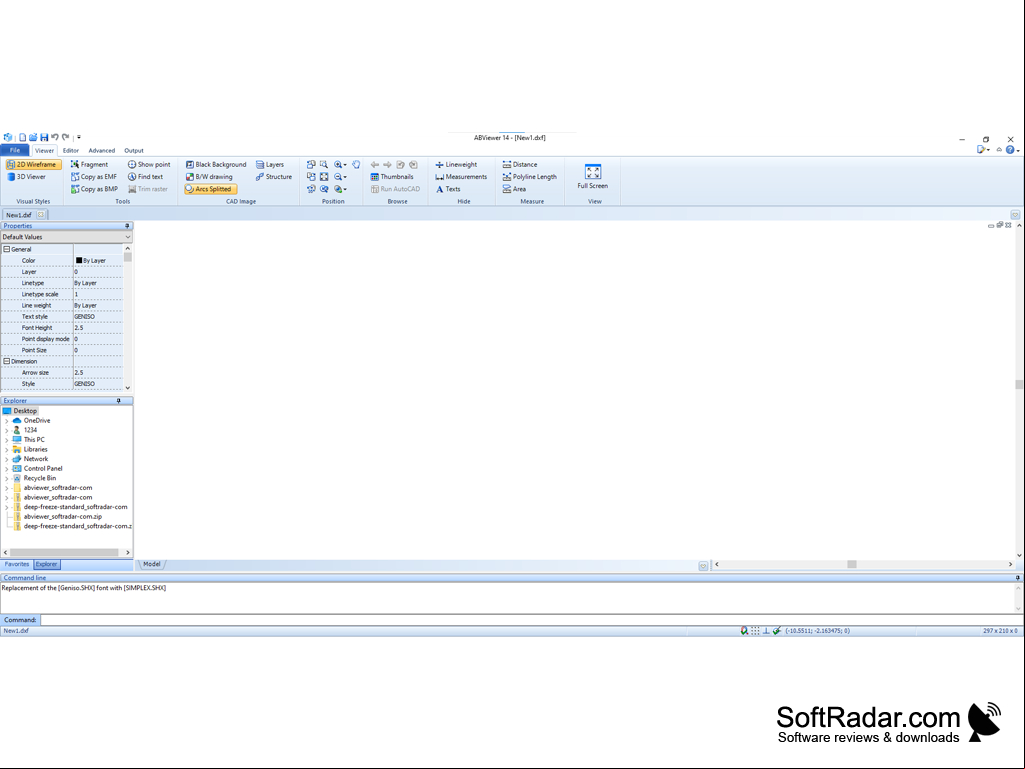The image size is (1025, 769).
Task: Switch to 3D Viewer style
Action: point(27,177)
